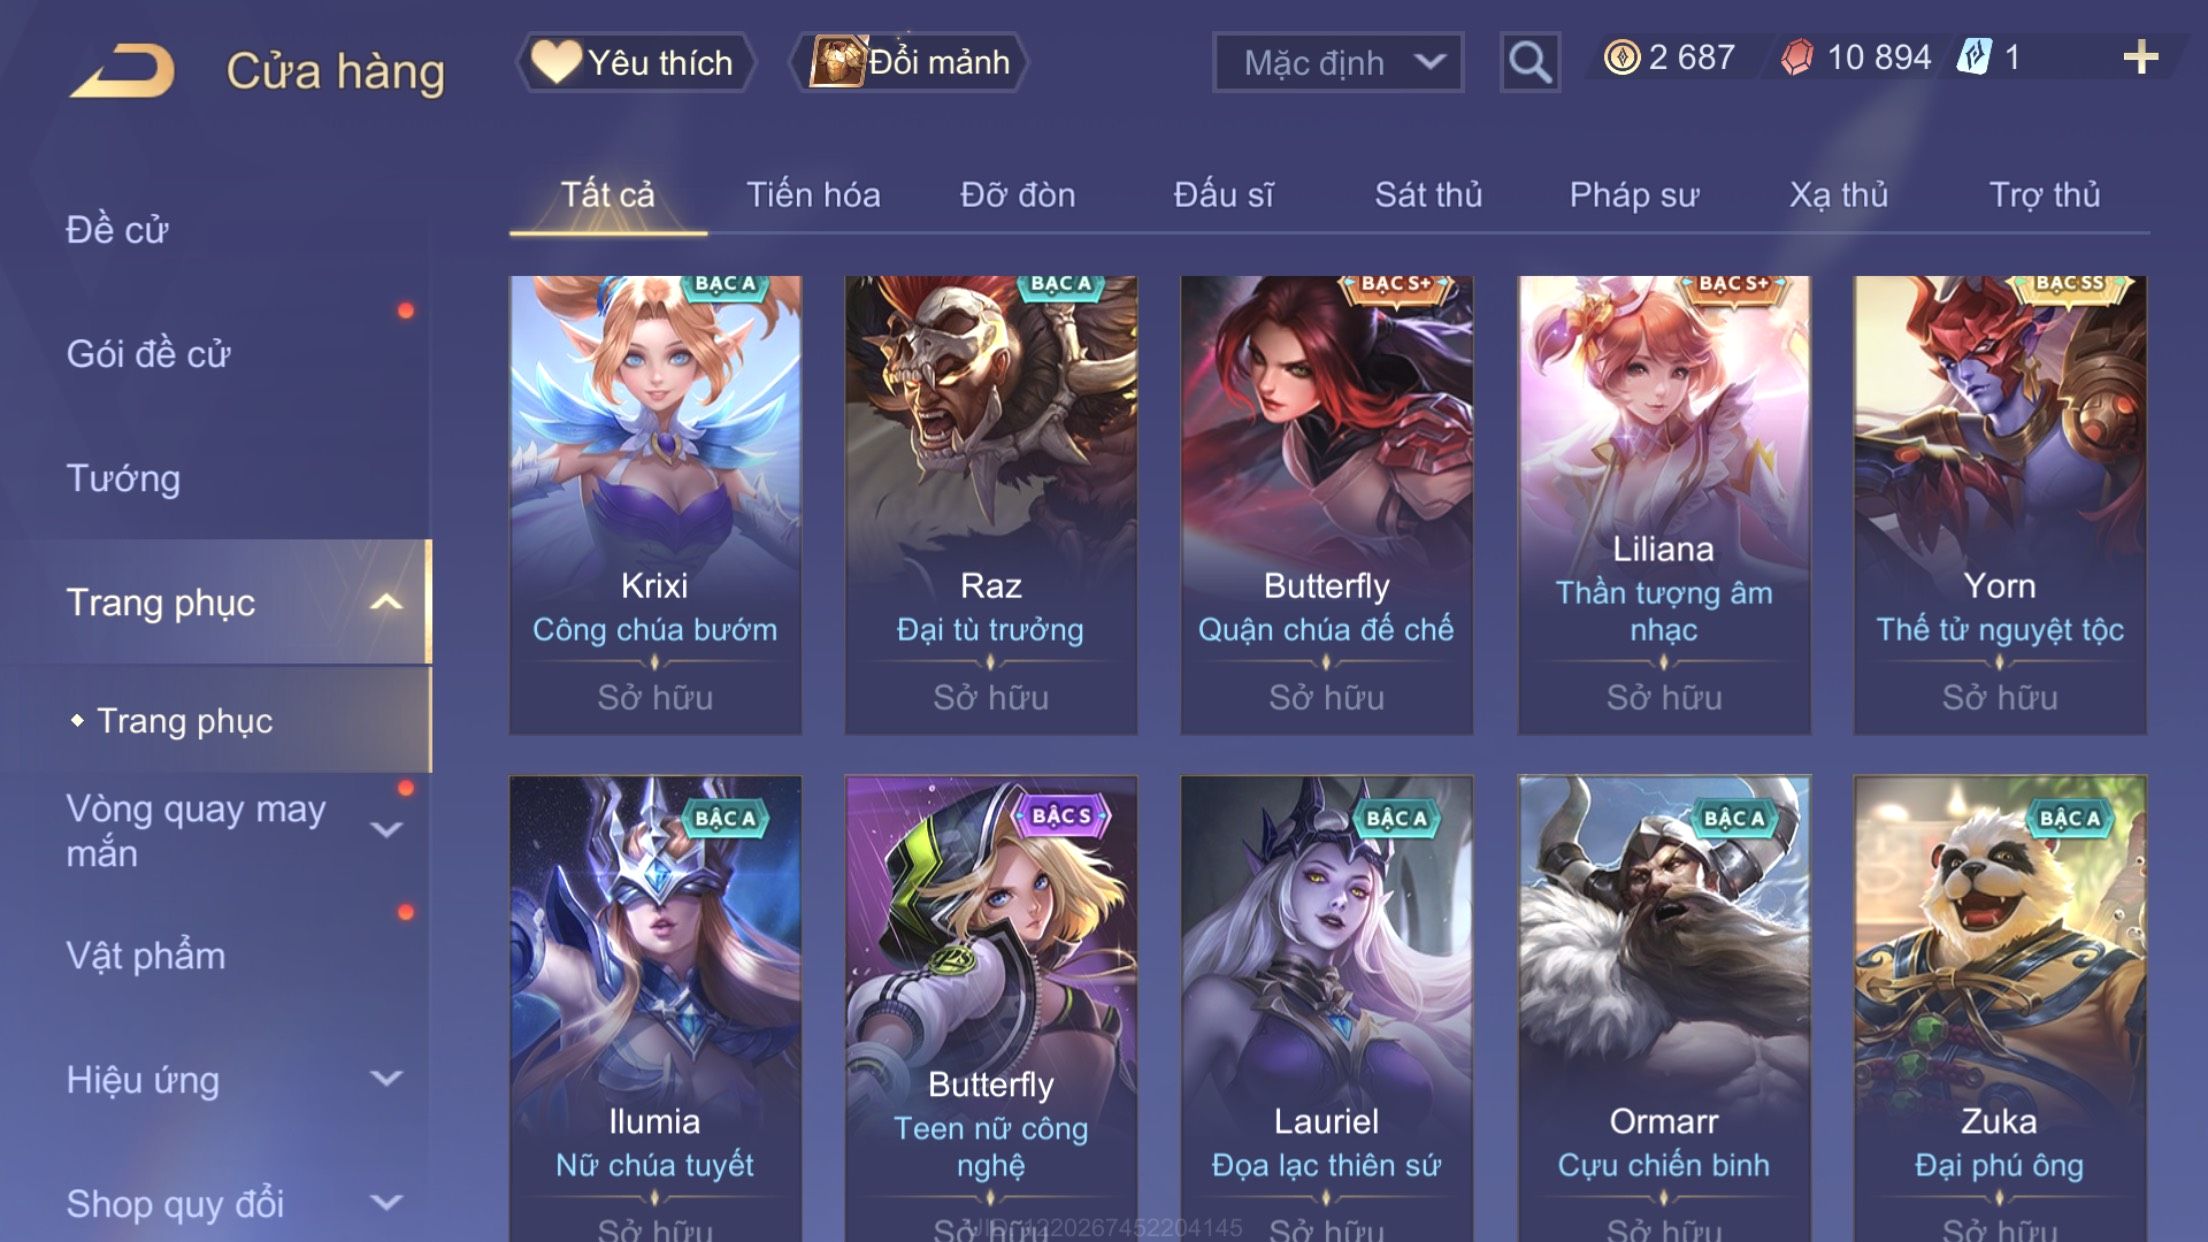The width and height of the screenshot is (2208, 1242).
Task: Expand the Vòng quay may mắn section
Action: pos(386,830)
